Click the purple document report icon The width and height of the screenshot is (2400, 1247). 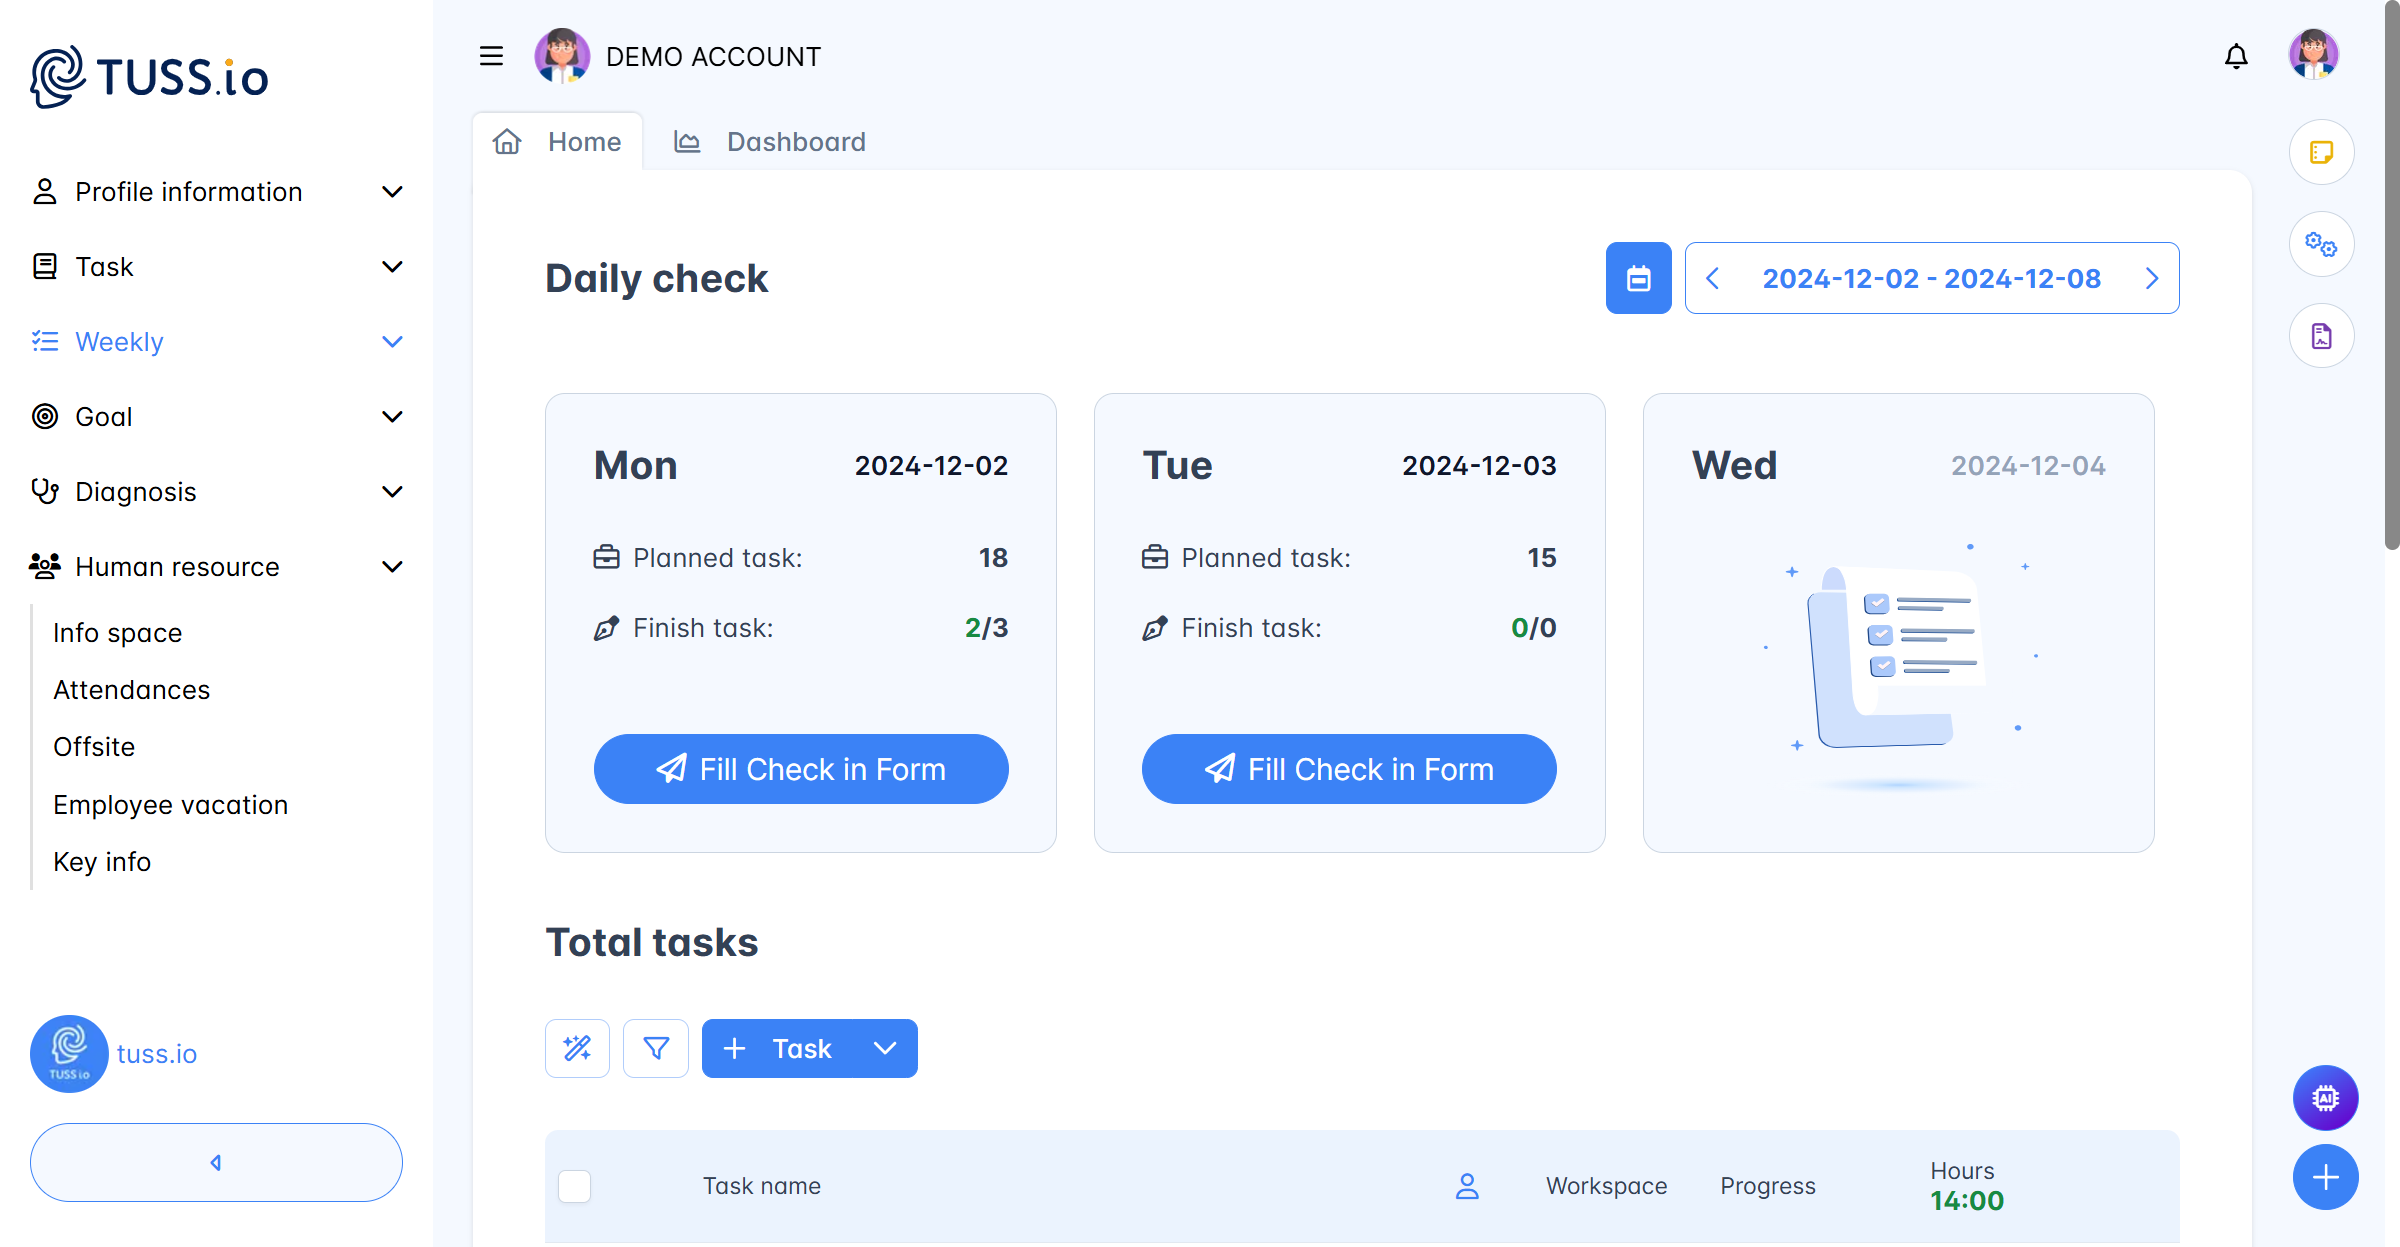pos(2321,336)
